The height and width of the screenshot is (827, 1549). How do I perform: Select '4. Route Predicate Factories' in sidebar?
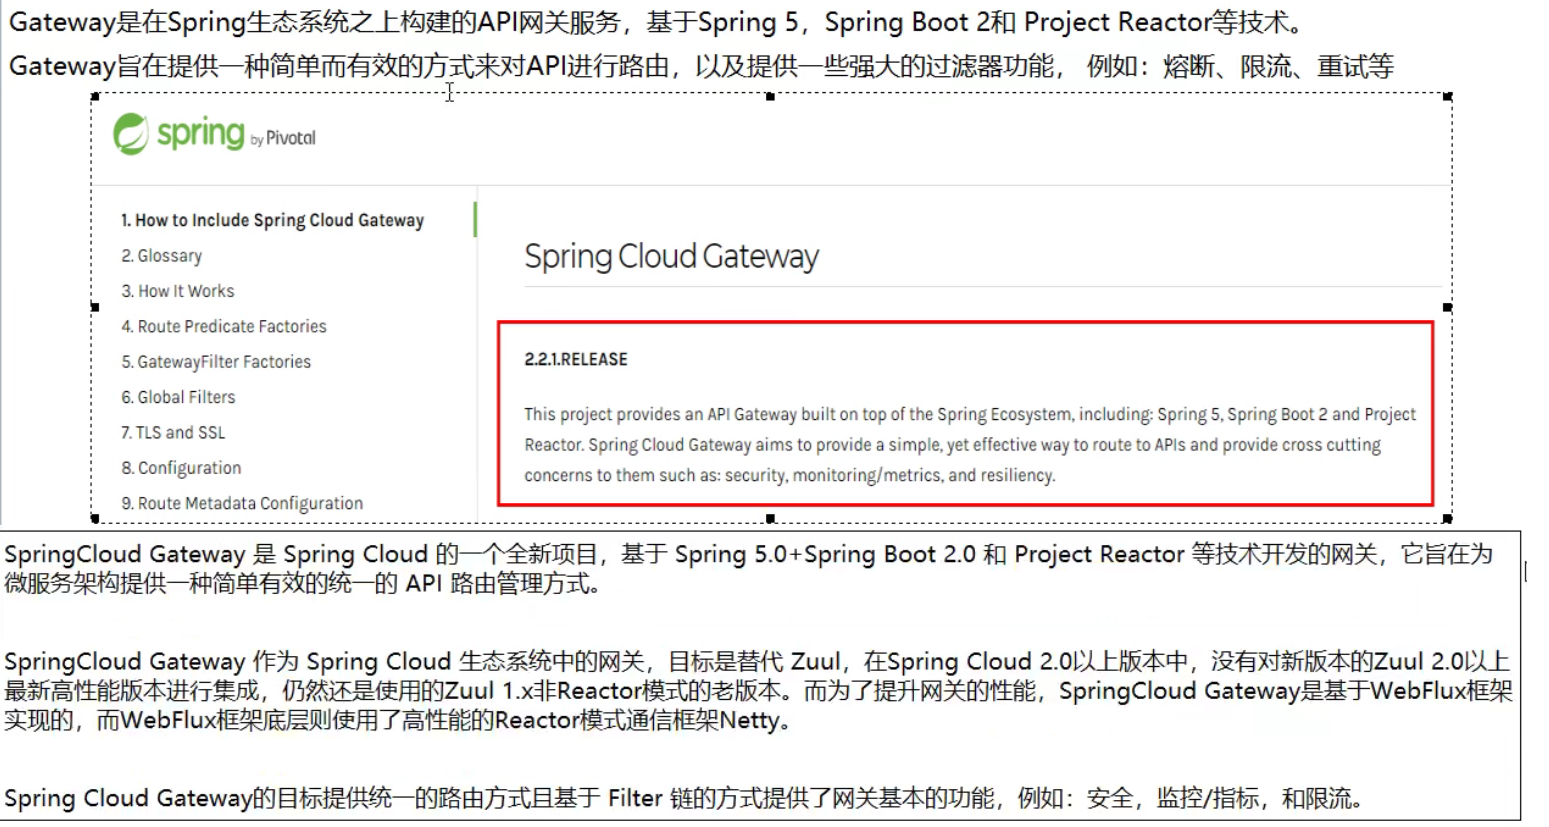224,326
